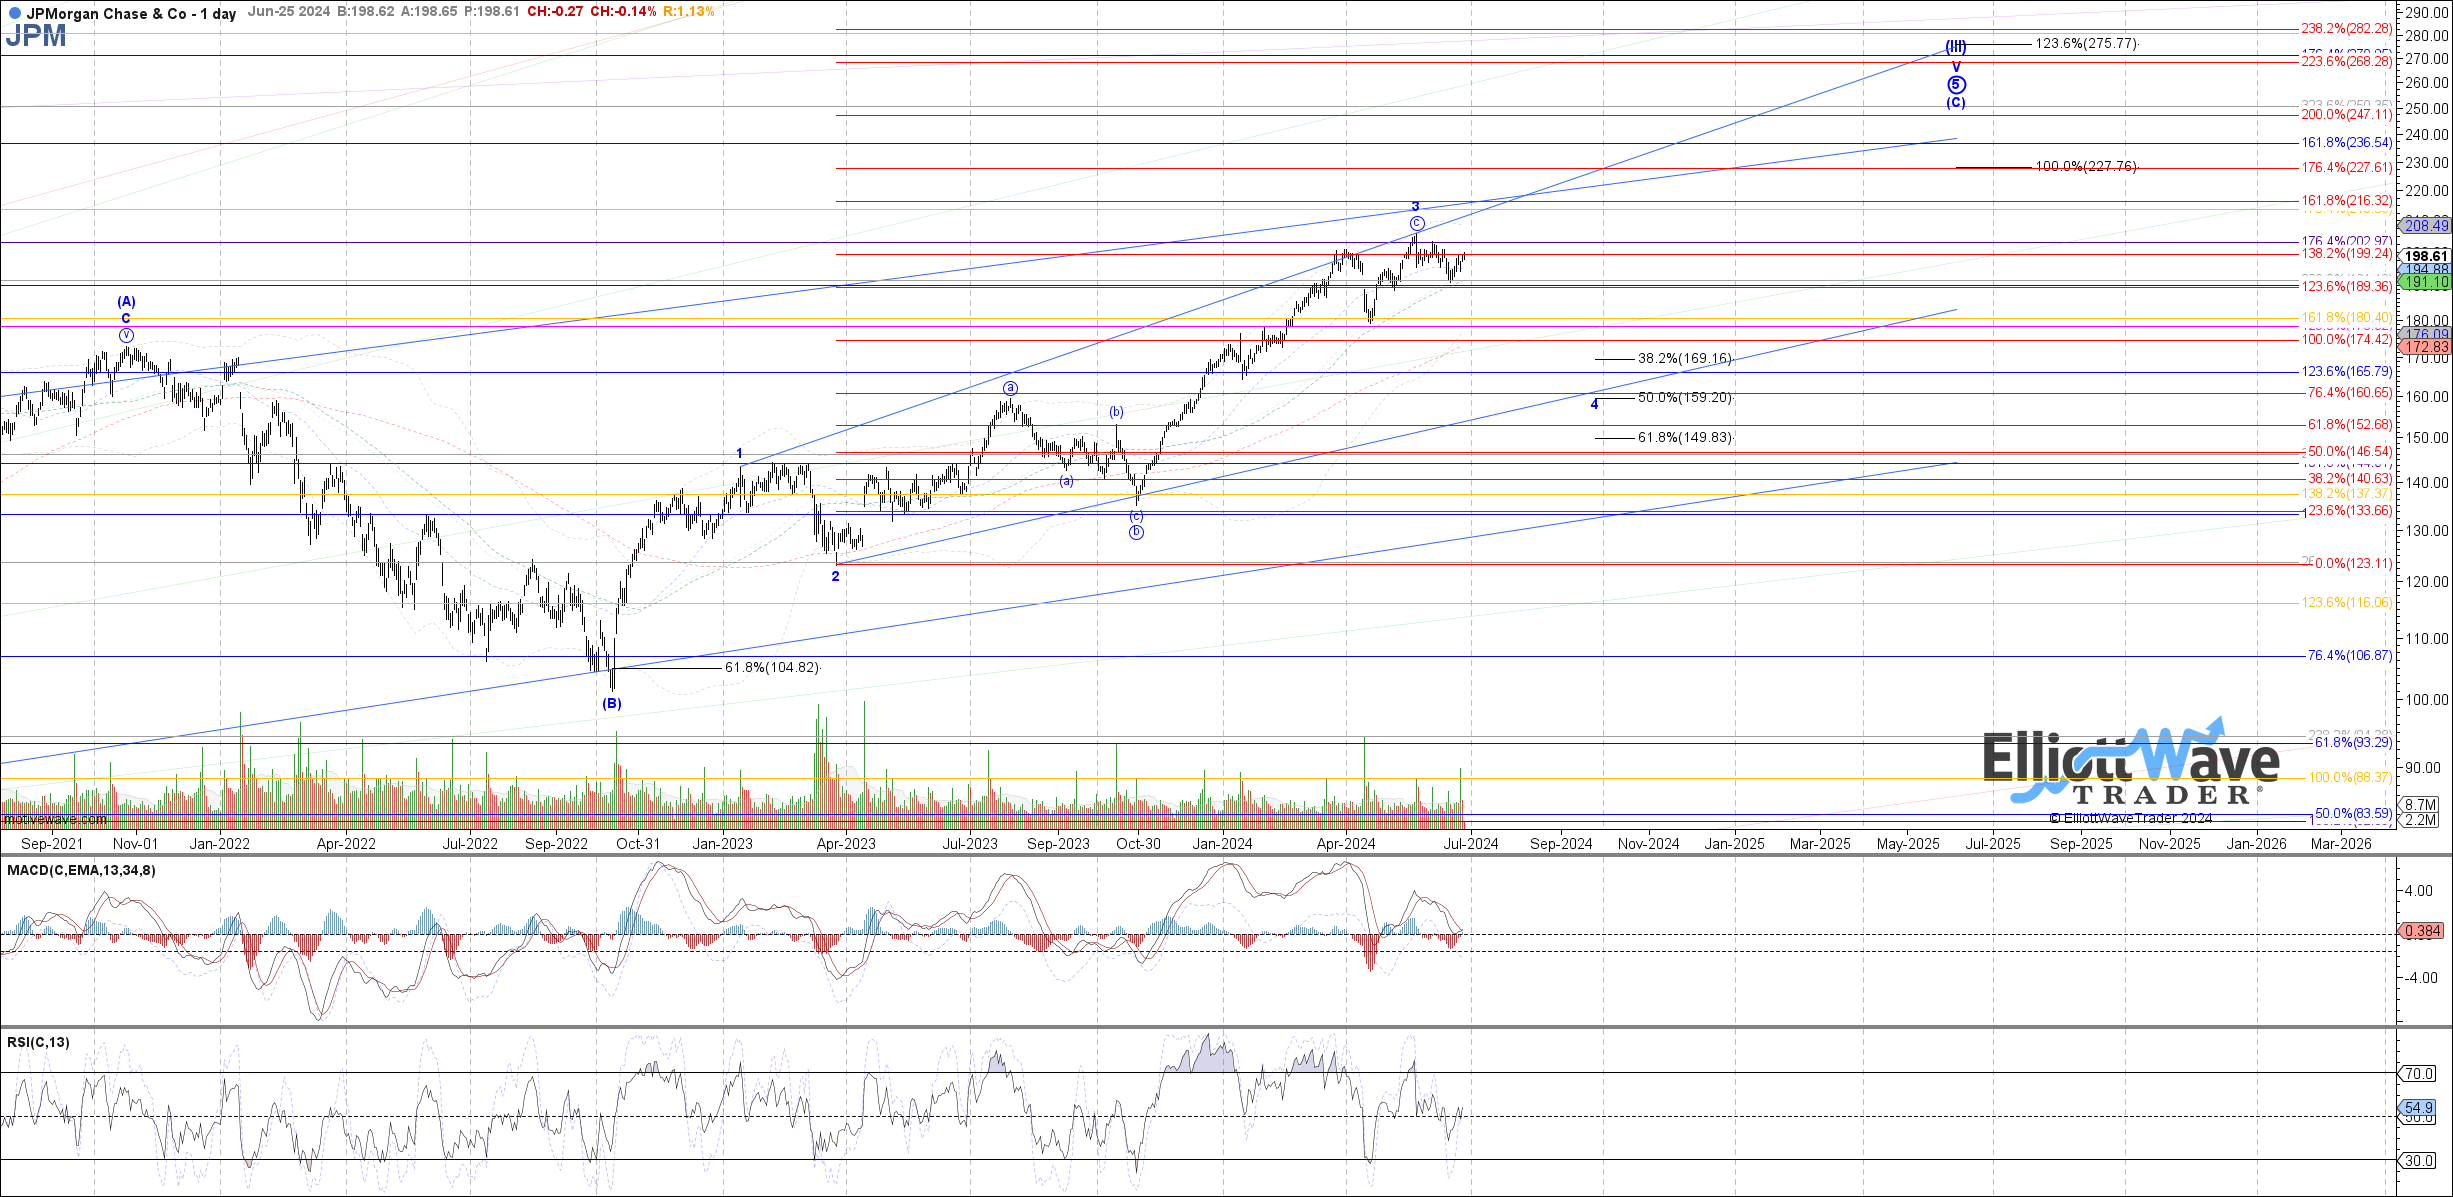
Task: Click the 208.49 price tag on axis
Action: (2424, 226)
